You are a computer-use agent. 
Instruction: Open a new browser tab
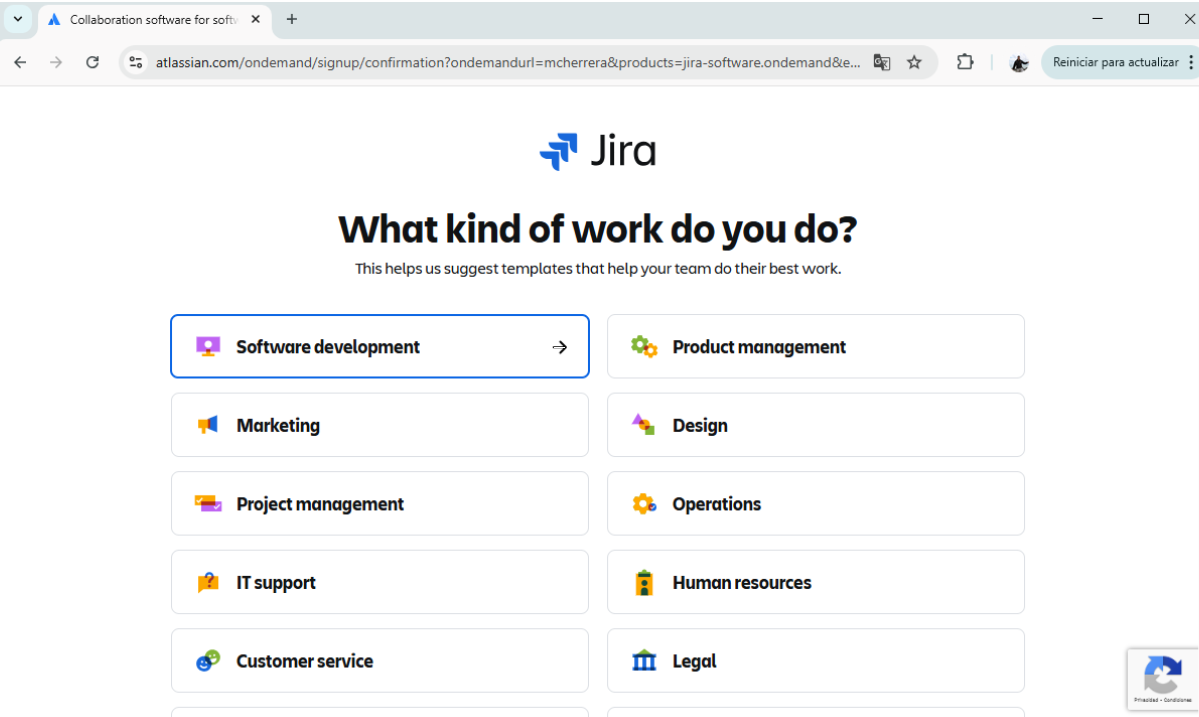(292, 19)
